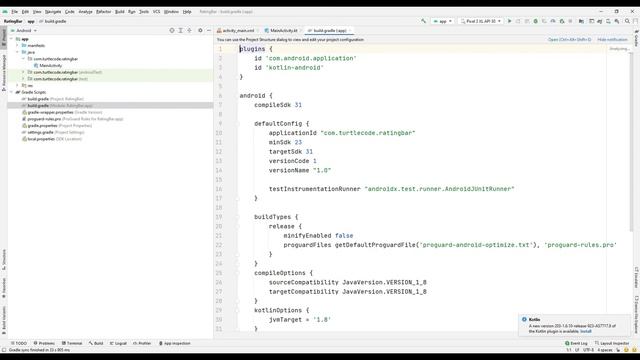
Task: Close the build.gradle (:app) editor tab
Action: point(350,31)
